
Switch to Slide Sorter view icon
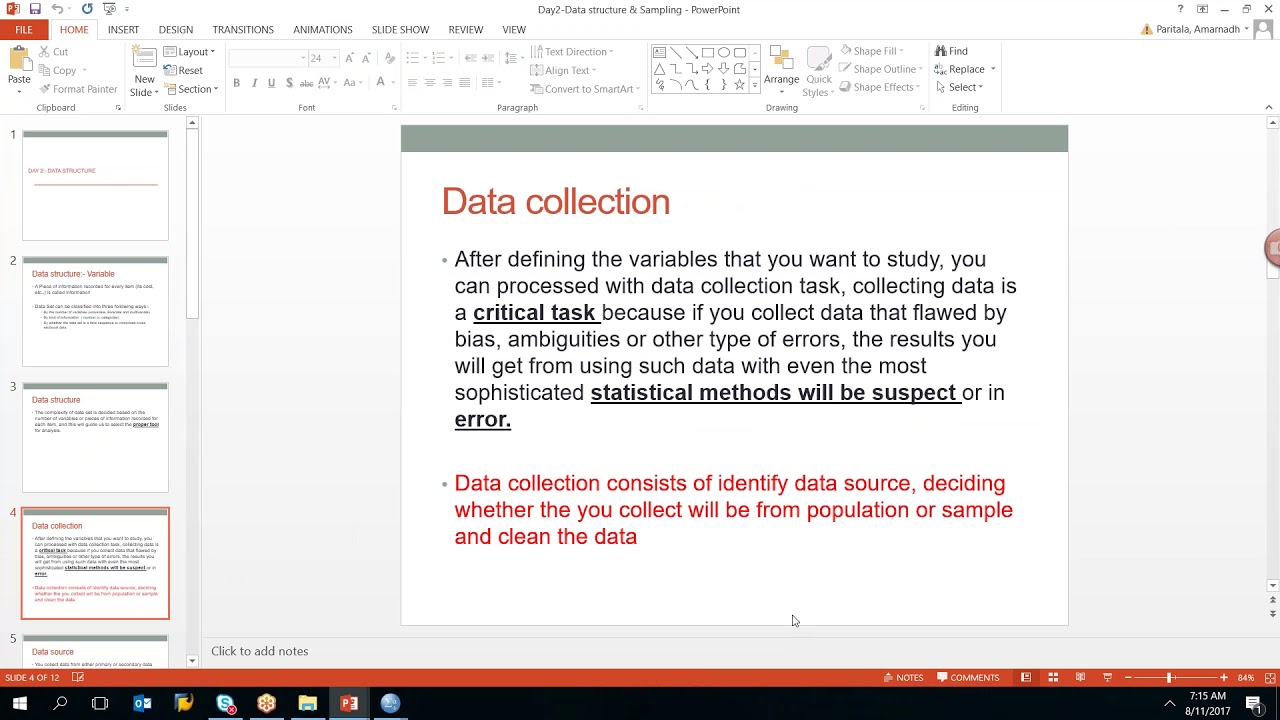click(1053, 678)
